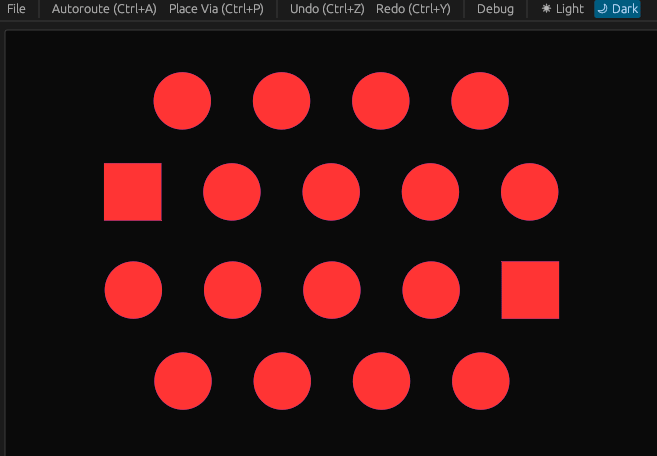This screenshot has width=657, height=456.
Task: Click the first circular pad in the top row
Action: point(182,101)
